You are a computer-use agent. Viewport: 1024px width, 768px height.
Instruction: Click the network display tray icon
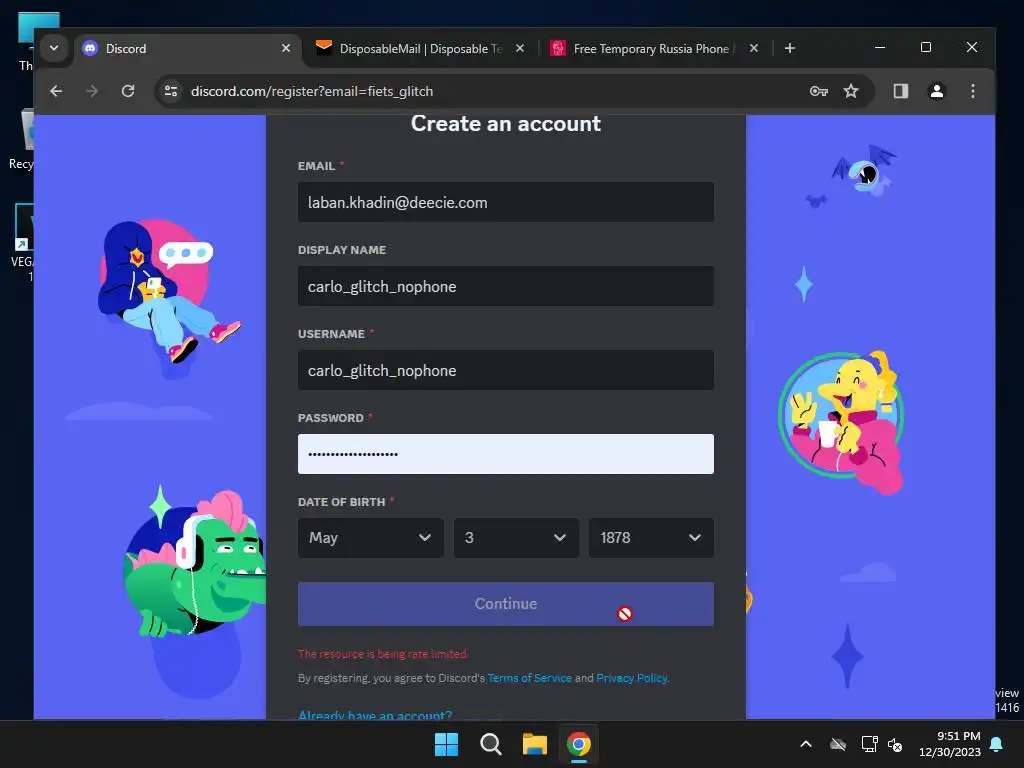pyautogui.click(x=869, y=744)
